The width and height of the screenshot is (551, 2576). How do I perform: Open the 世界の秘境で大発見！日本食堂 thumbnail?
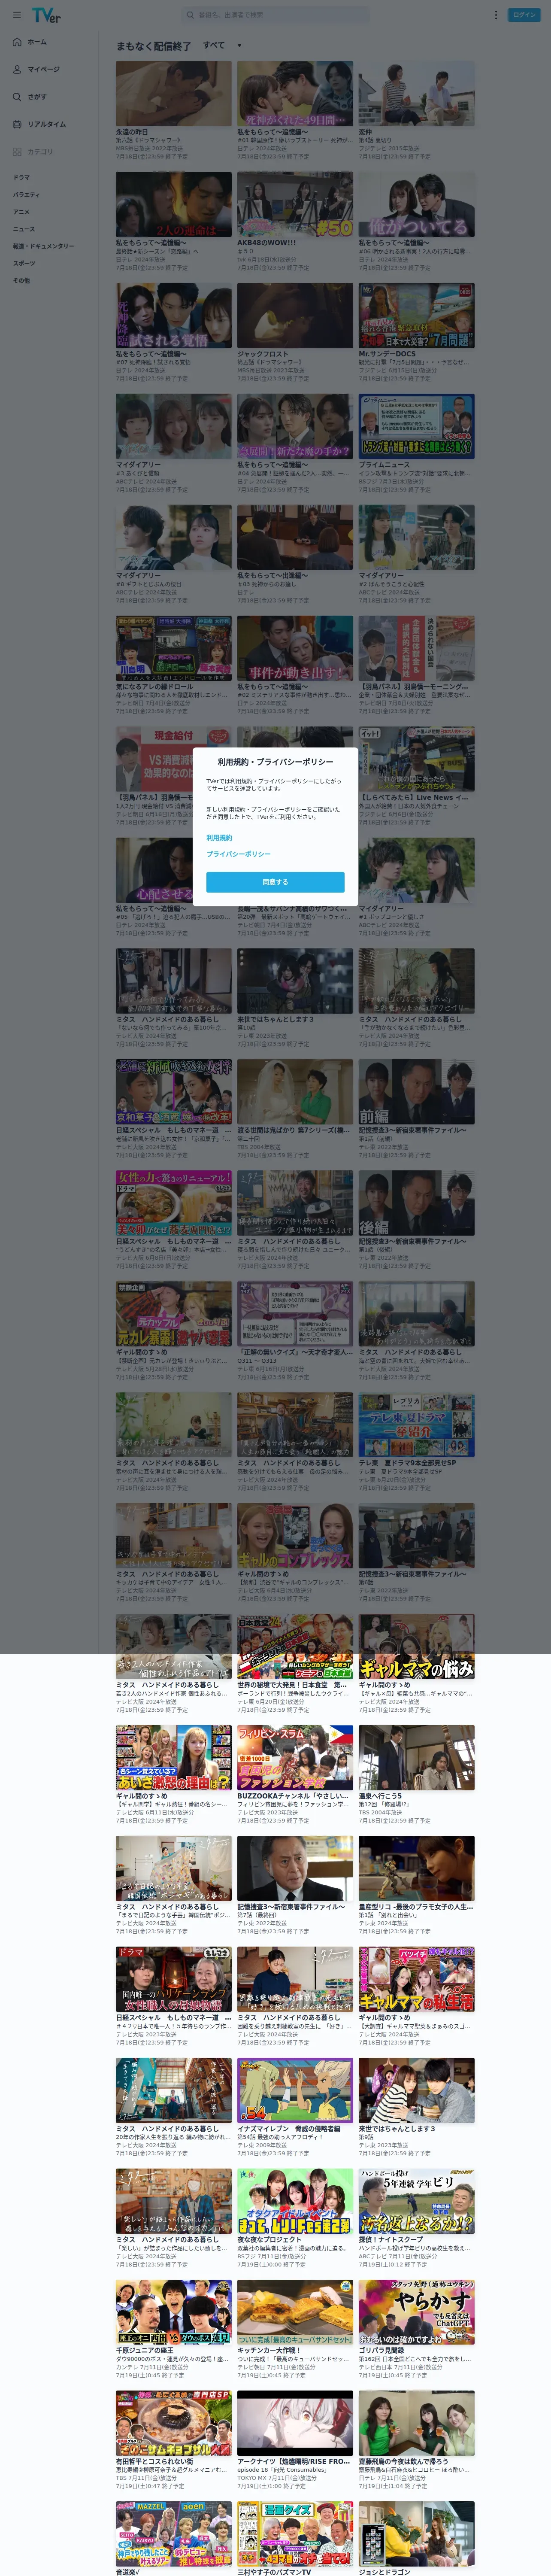[x=295, y=1647]
